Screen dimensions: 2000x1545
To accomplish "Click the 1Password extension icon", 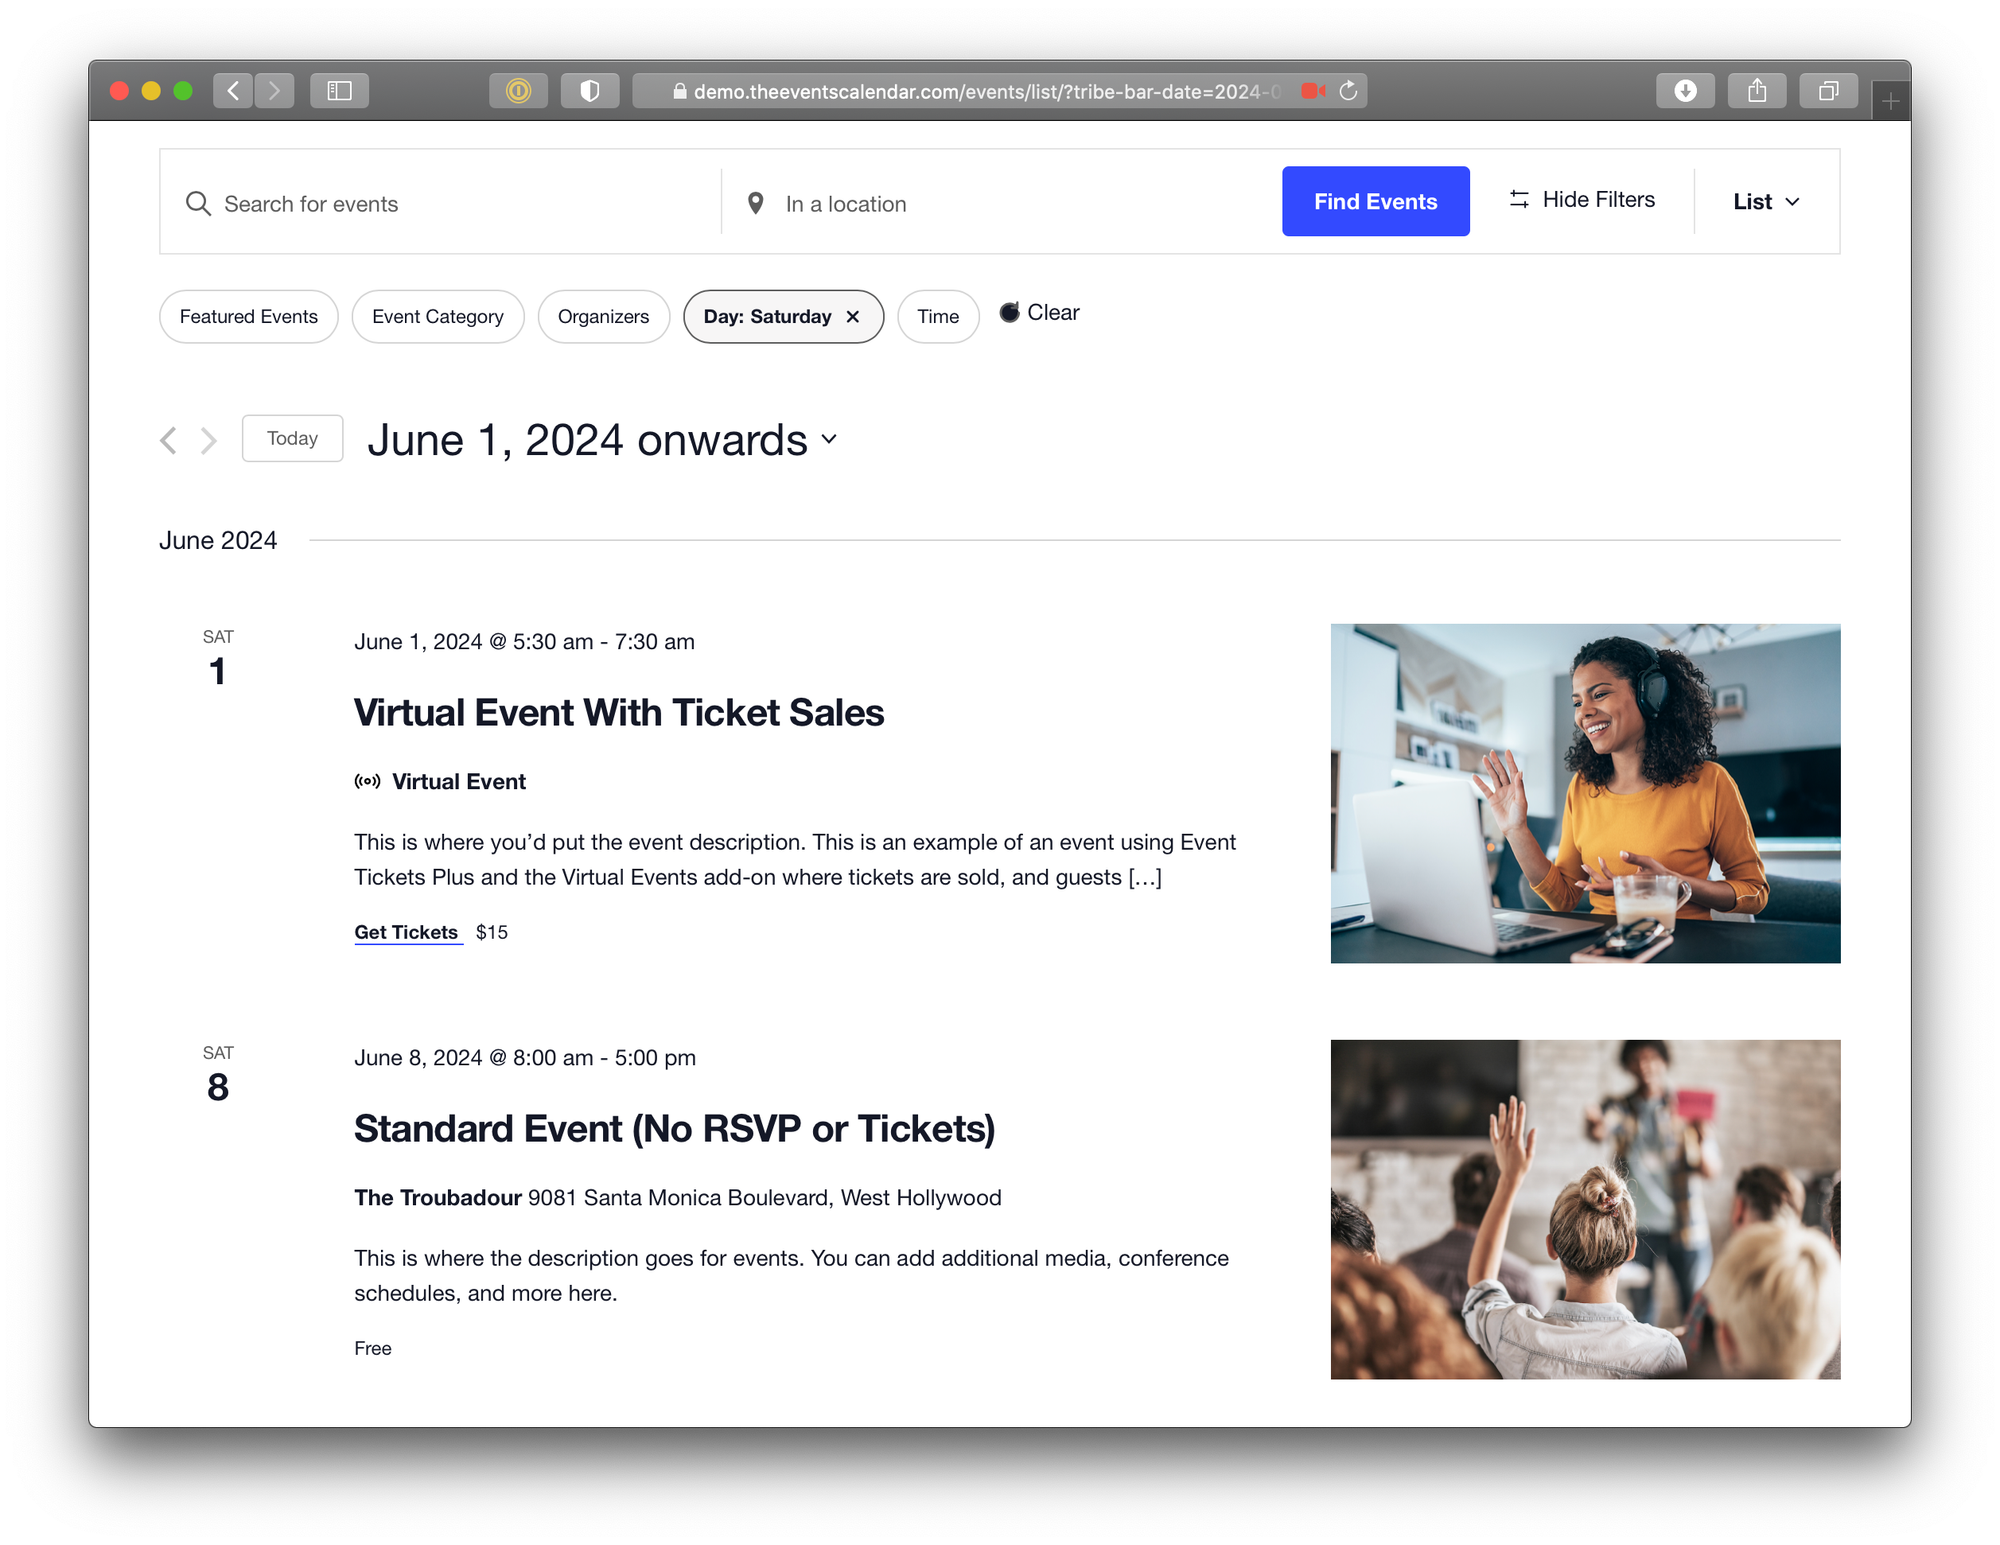I will pos(518,91).
